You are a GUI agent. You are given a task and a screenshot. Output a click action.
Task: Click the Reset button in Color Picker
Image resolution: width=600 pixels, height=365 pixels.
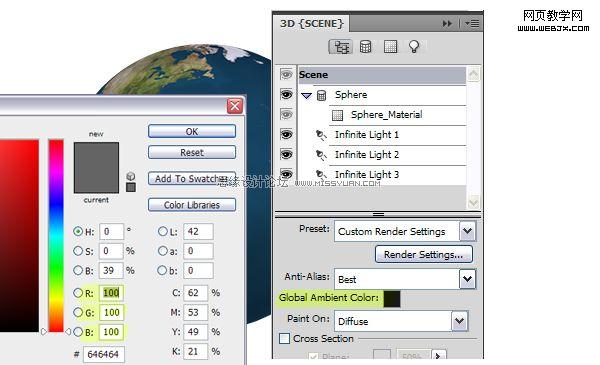click(x=192, y=152)
